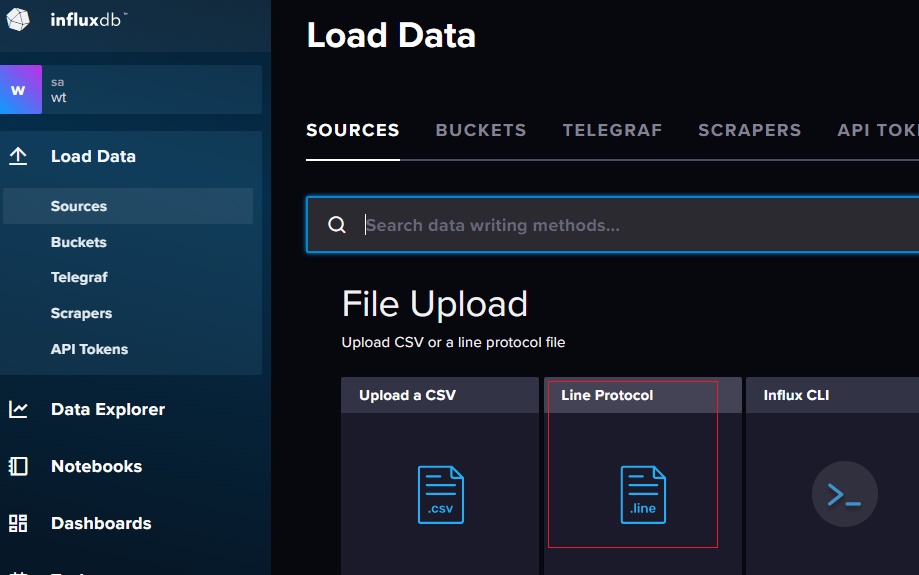Viewport: 919px width, 575px height.
Task: Open the user avatar 'W' badge
Action: click(21, 90)
